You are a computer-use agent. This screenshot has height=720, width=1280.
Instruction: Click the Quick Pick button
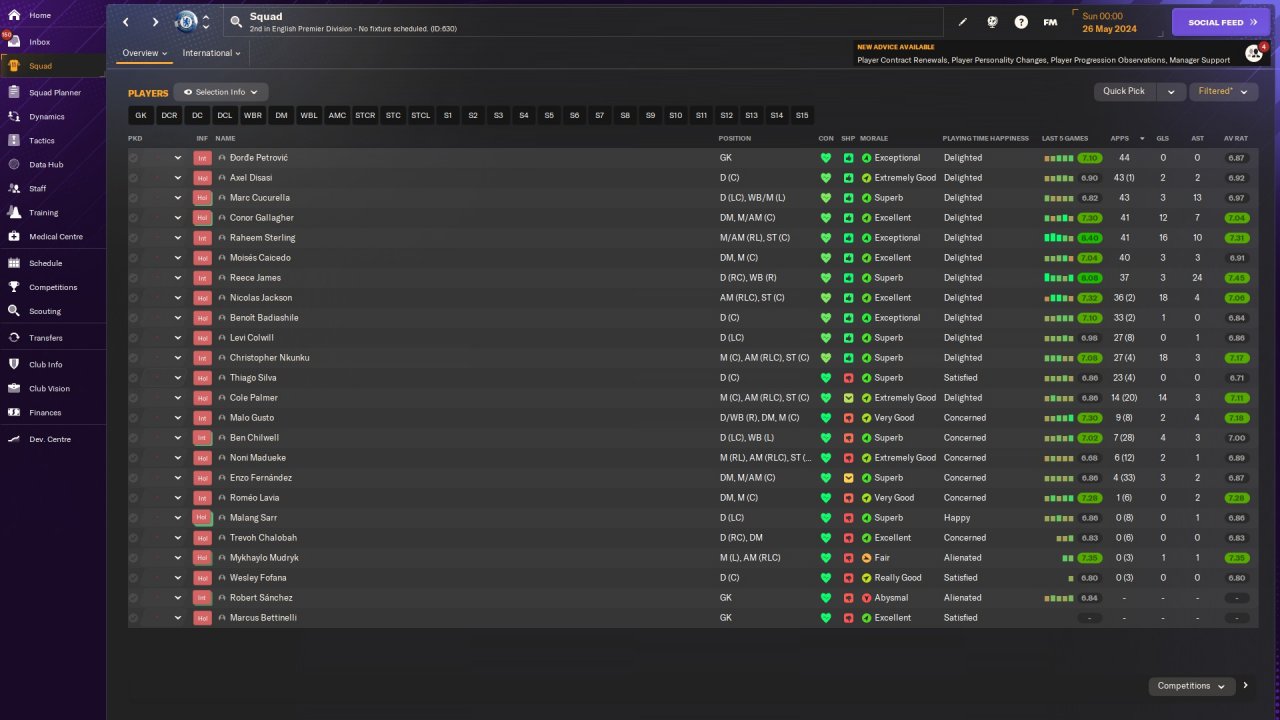click(x=1124, y=91)
